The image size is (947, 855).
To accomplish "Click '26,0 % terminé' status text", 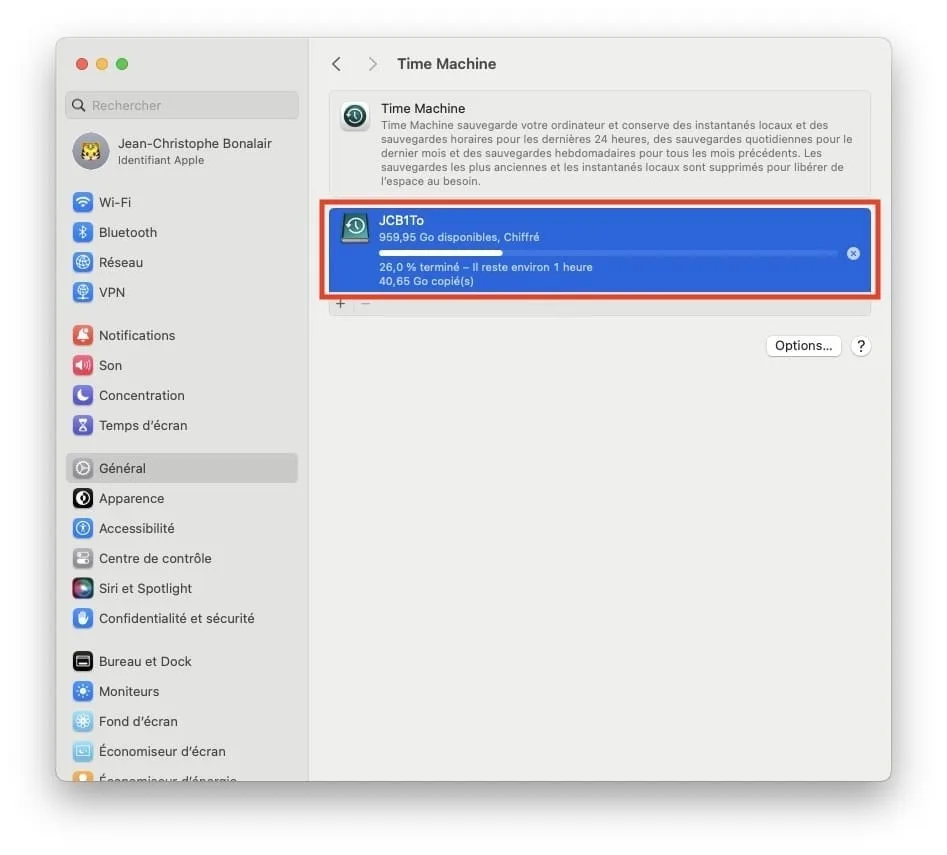I will [x=420, y=267].
